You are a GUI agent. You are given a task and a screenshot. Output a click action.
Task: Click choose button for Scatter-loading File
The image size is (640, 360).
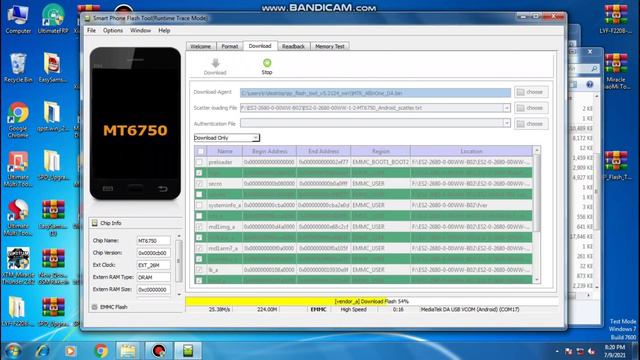531,108
